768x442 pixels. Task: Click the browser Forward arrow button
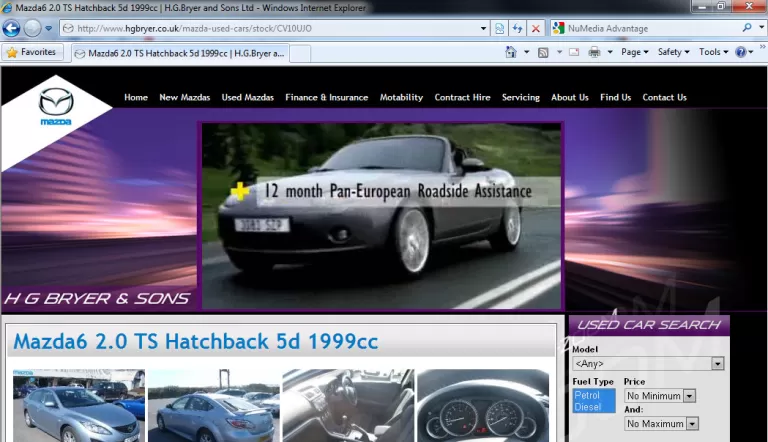pyautogui.click(x=32, y=28)
